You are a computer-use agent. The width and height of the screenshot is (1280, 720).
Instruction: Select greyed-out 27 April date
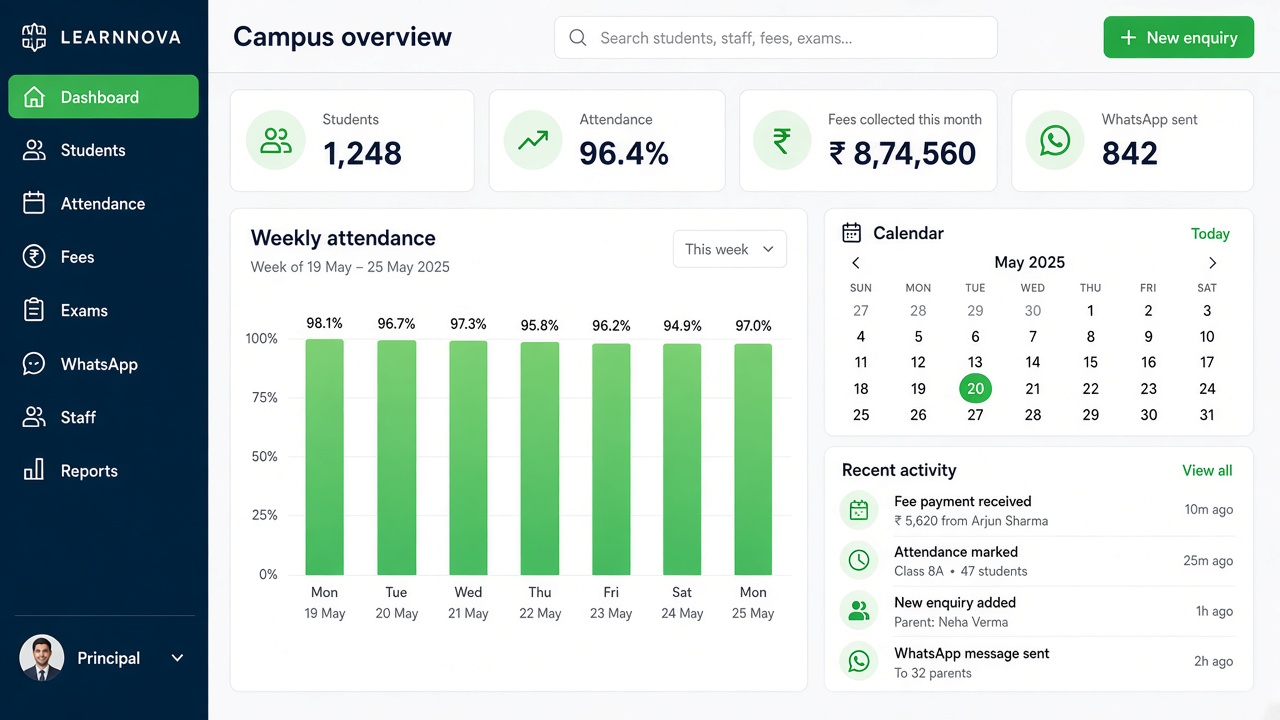click(x=861, y=311)
